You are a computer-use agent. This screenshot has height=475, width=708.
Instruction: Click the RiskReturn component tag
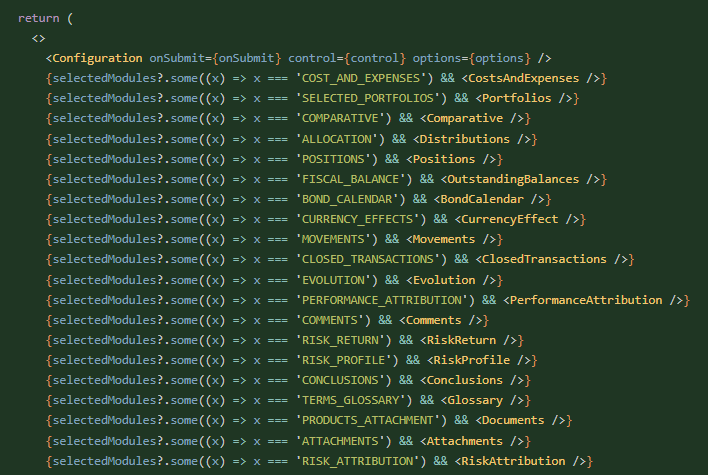click(x=461, y=340)
